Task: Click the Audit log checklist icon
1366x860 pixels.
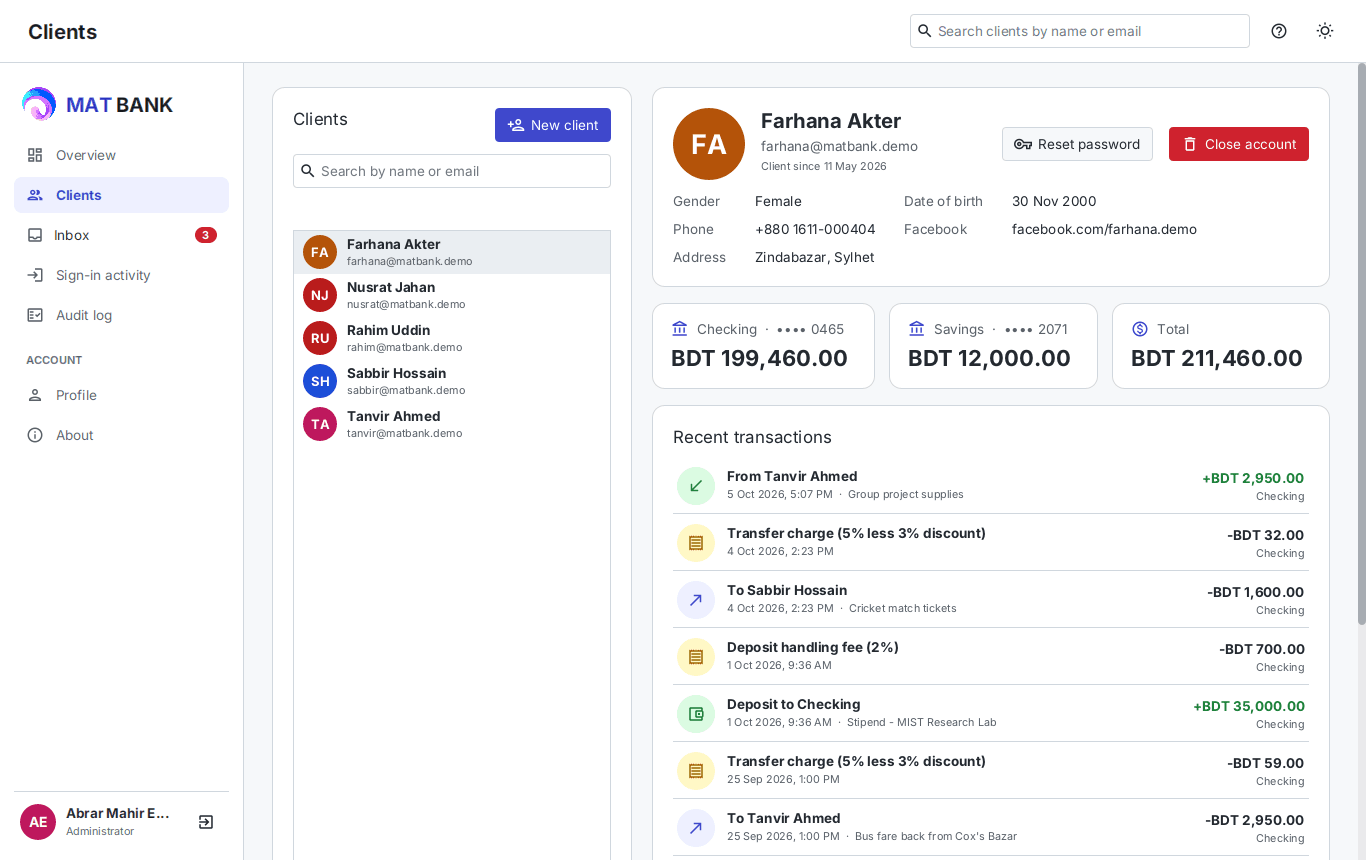Action: click(x=35, y=315)
